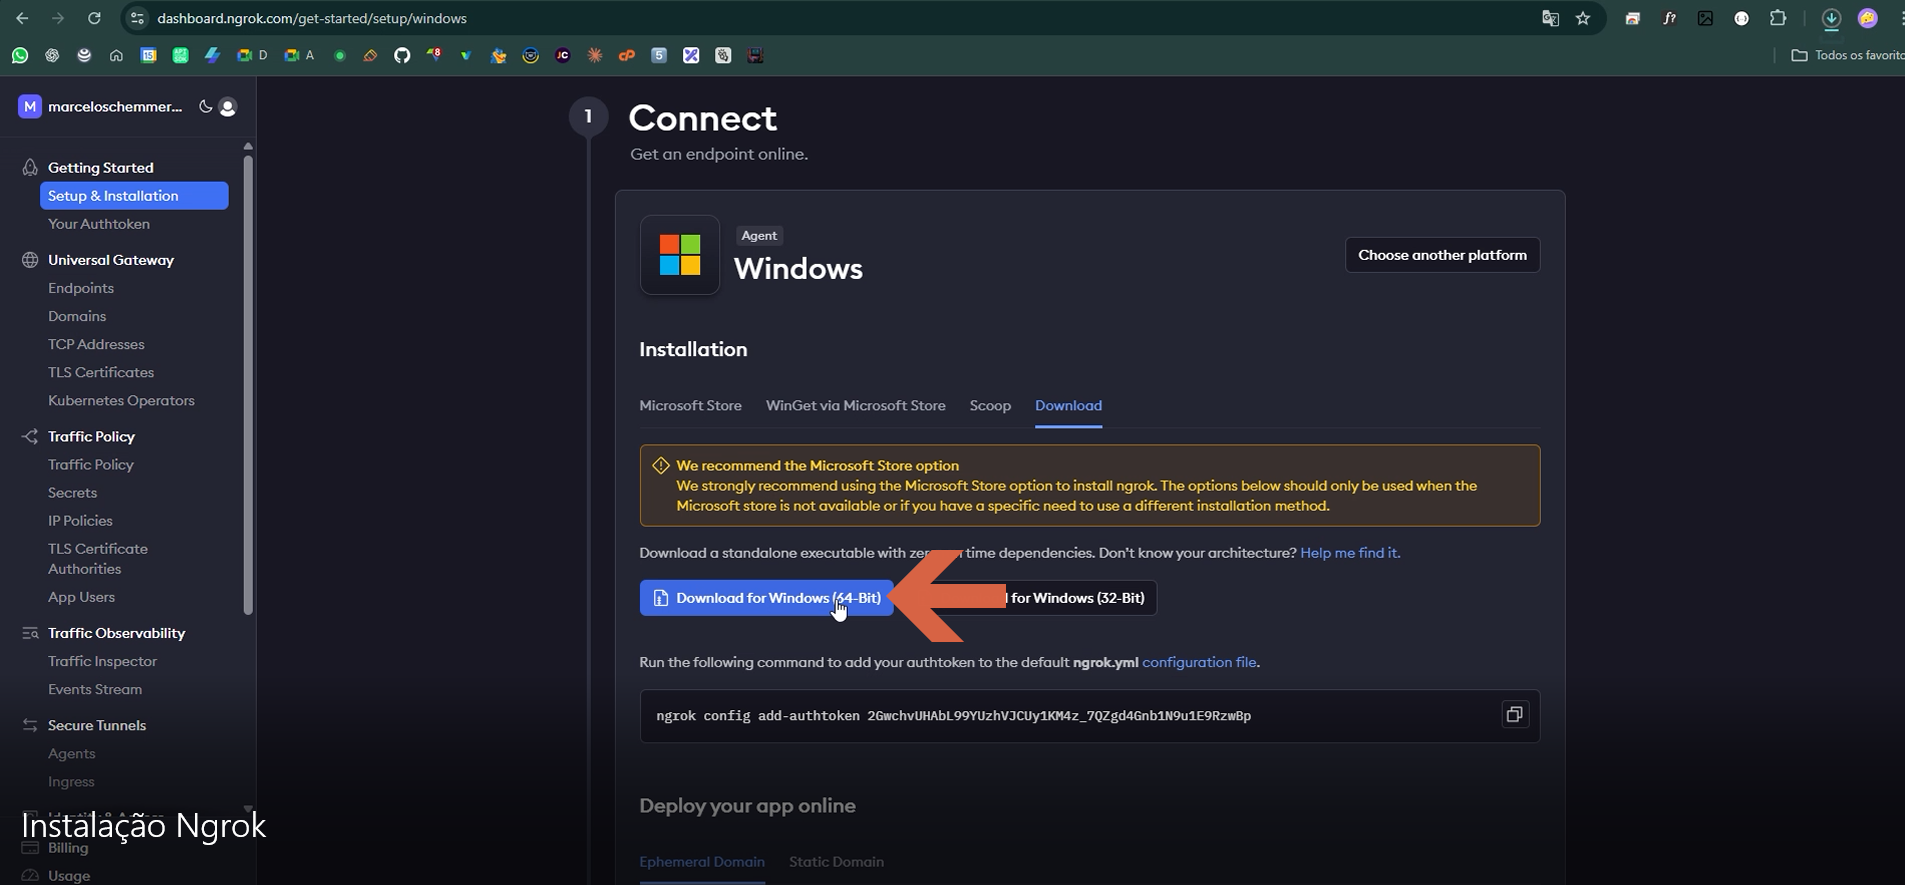Screen dimensions: 1905x885
Task: Click Choose another platform button
Action: click(1442, 255)
